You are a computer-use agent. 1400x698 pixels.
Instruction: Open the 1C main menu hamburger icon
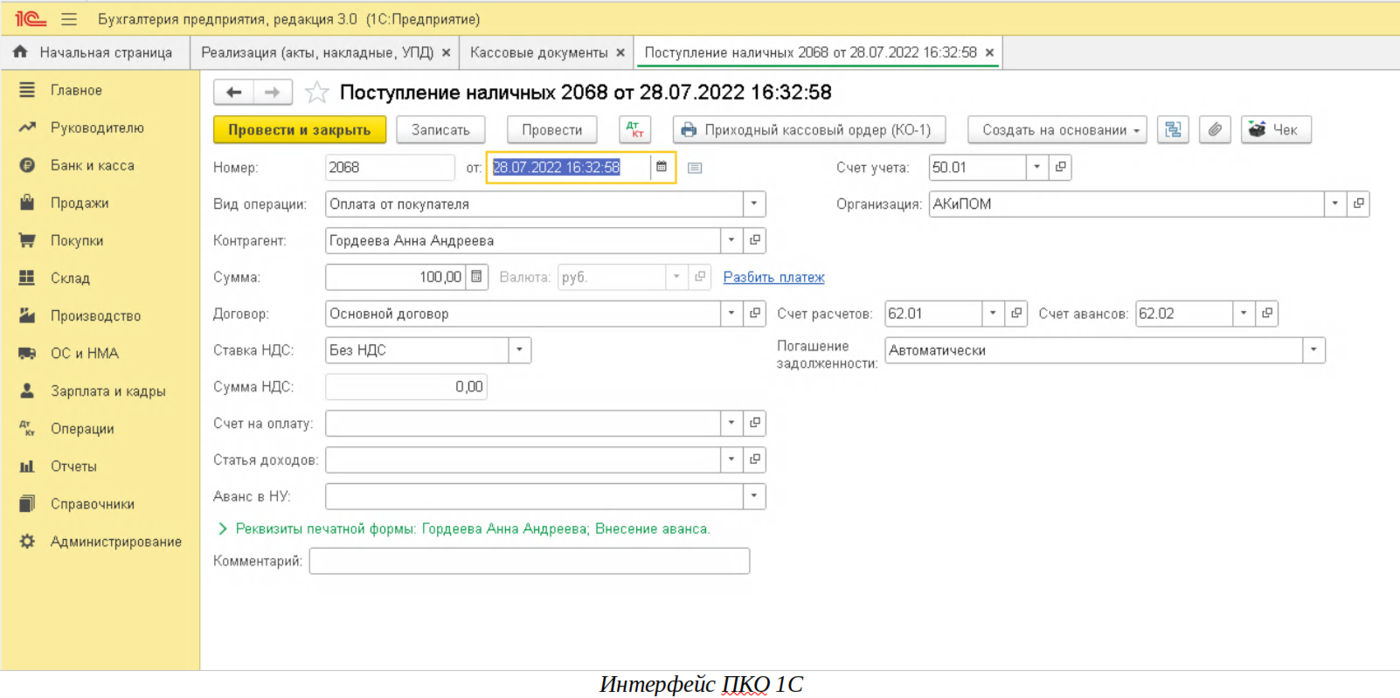pos(69,19)
